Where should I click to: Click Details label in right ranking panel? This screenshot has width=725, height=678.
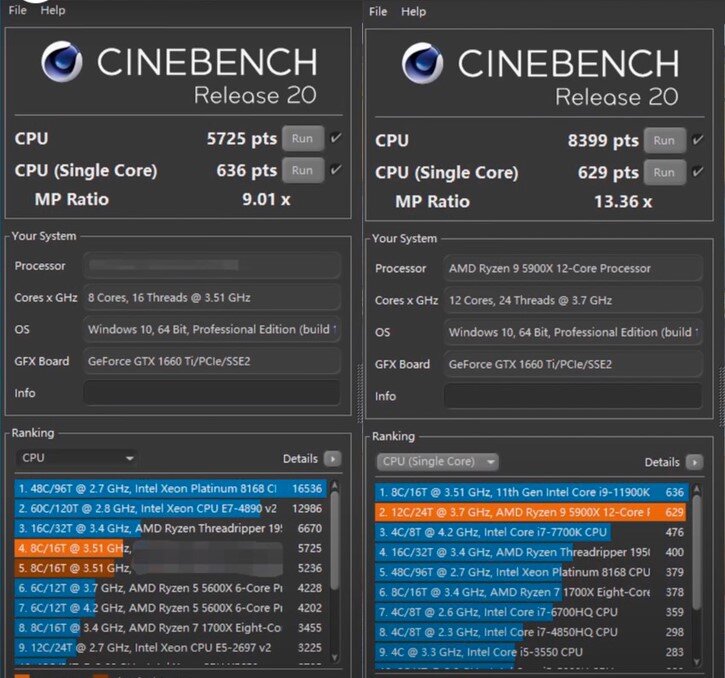tap(662, 462)
